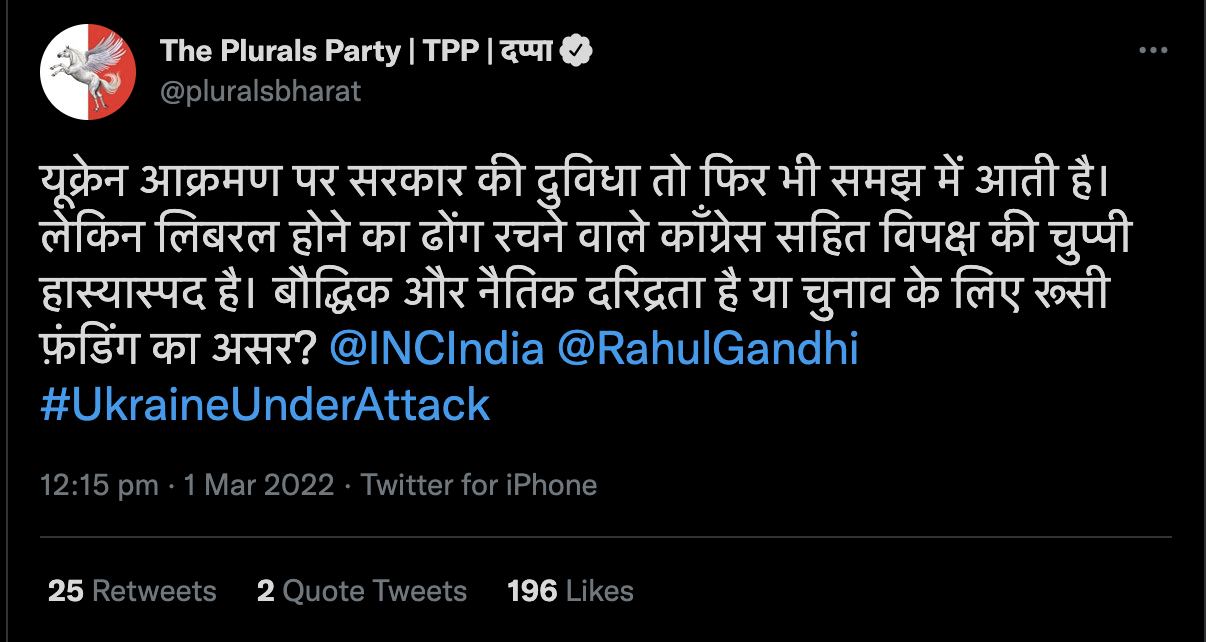Click the blue verified badge
Viewport: 1206px width, 642px height.
pos(577,52)
